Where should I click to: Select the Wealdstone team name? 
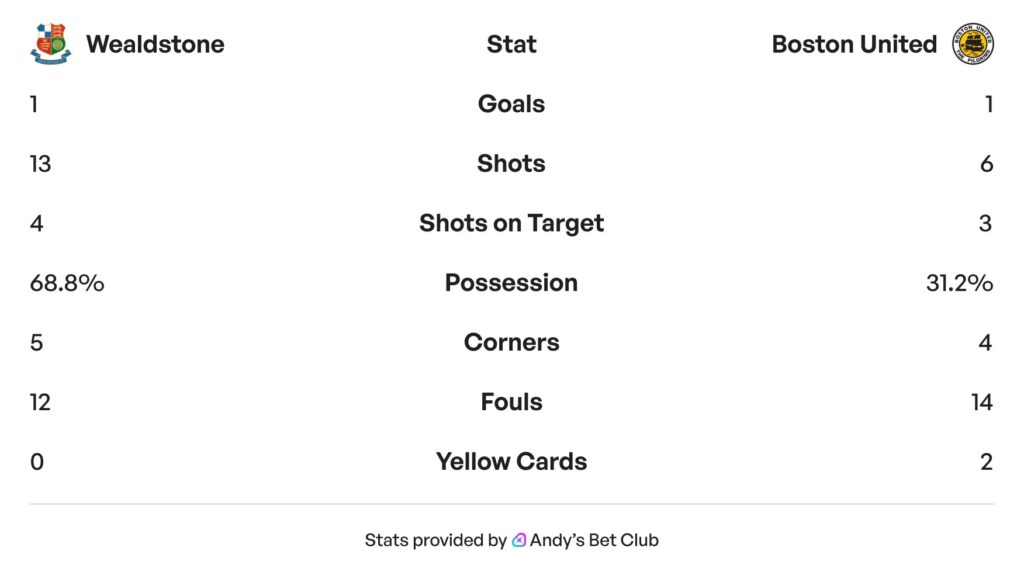(x=155, y=44)
